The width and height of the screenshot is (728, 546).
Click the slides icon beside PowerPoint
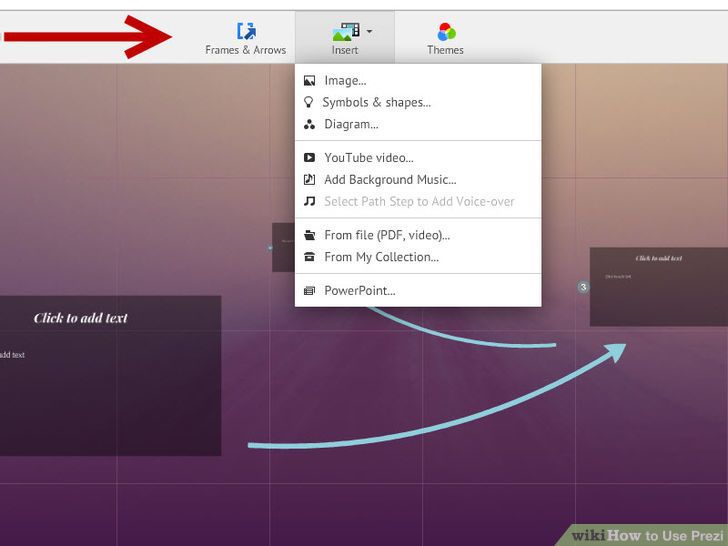click(309, 291)
